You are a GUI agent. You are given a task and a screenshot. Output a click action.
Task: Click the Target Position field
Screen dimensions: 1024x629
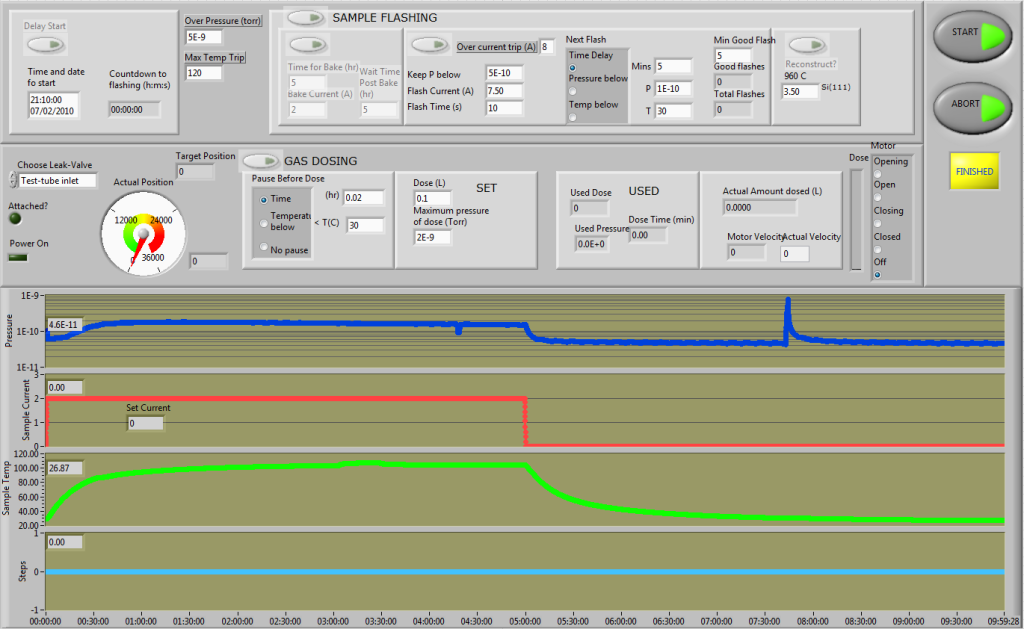coord(195,171)
